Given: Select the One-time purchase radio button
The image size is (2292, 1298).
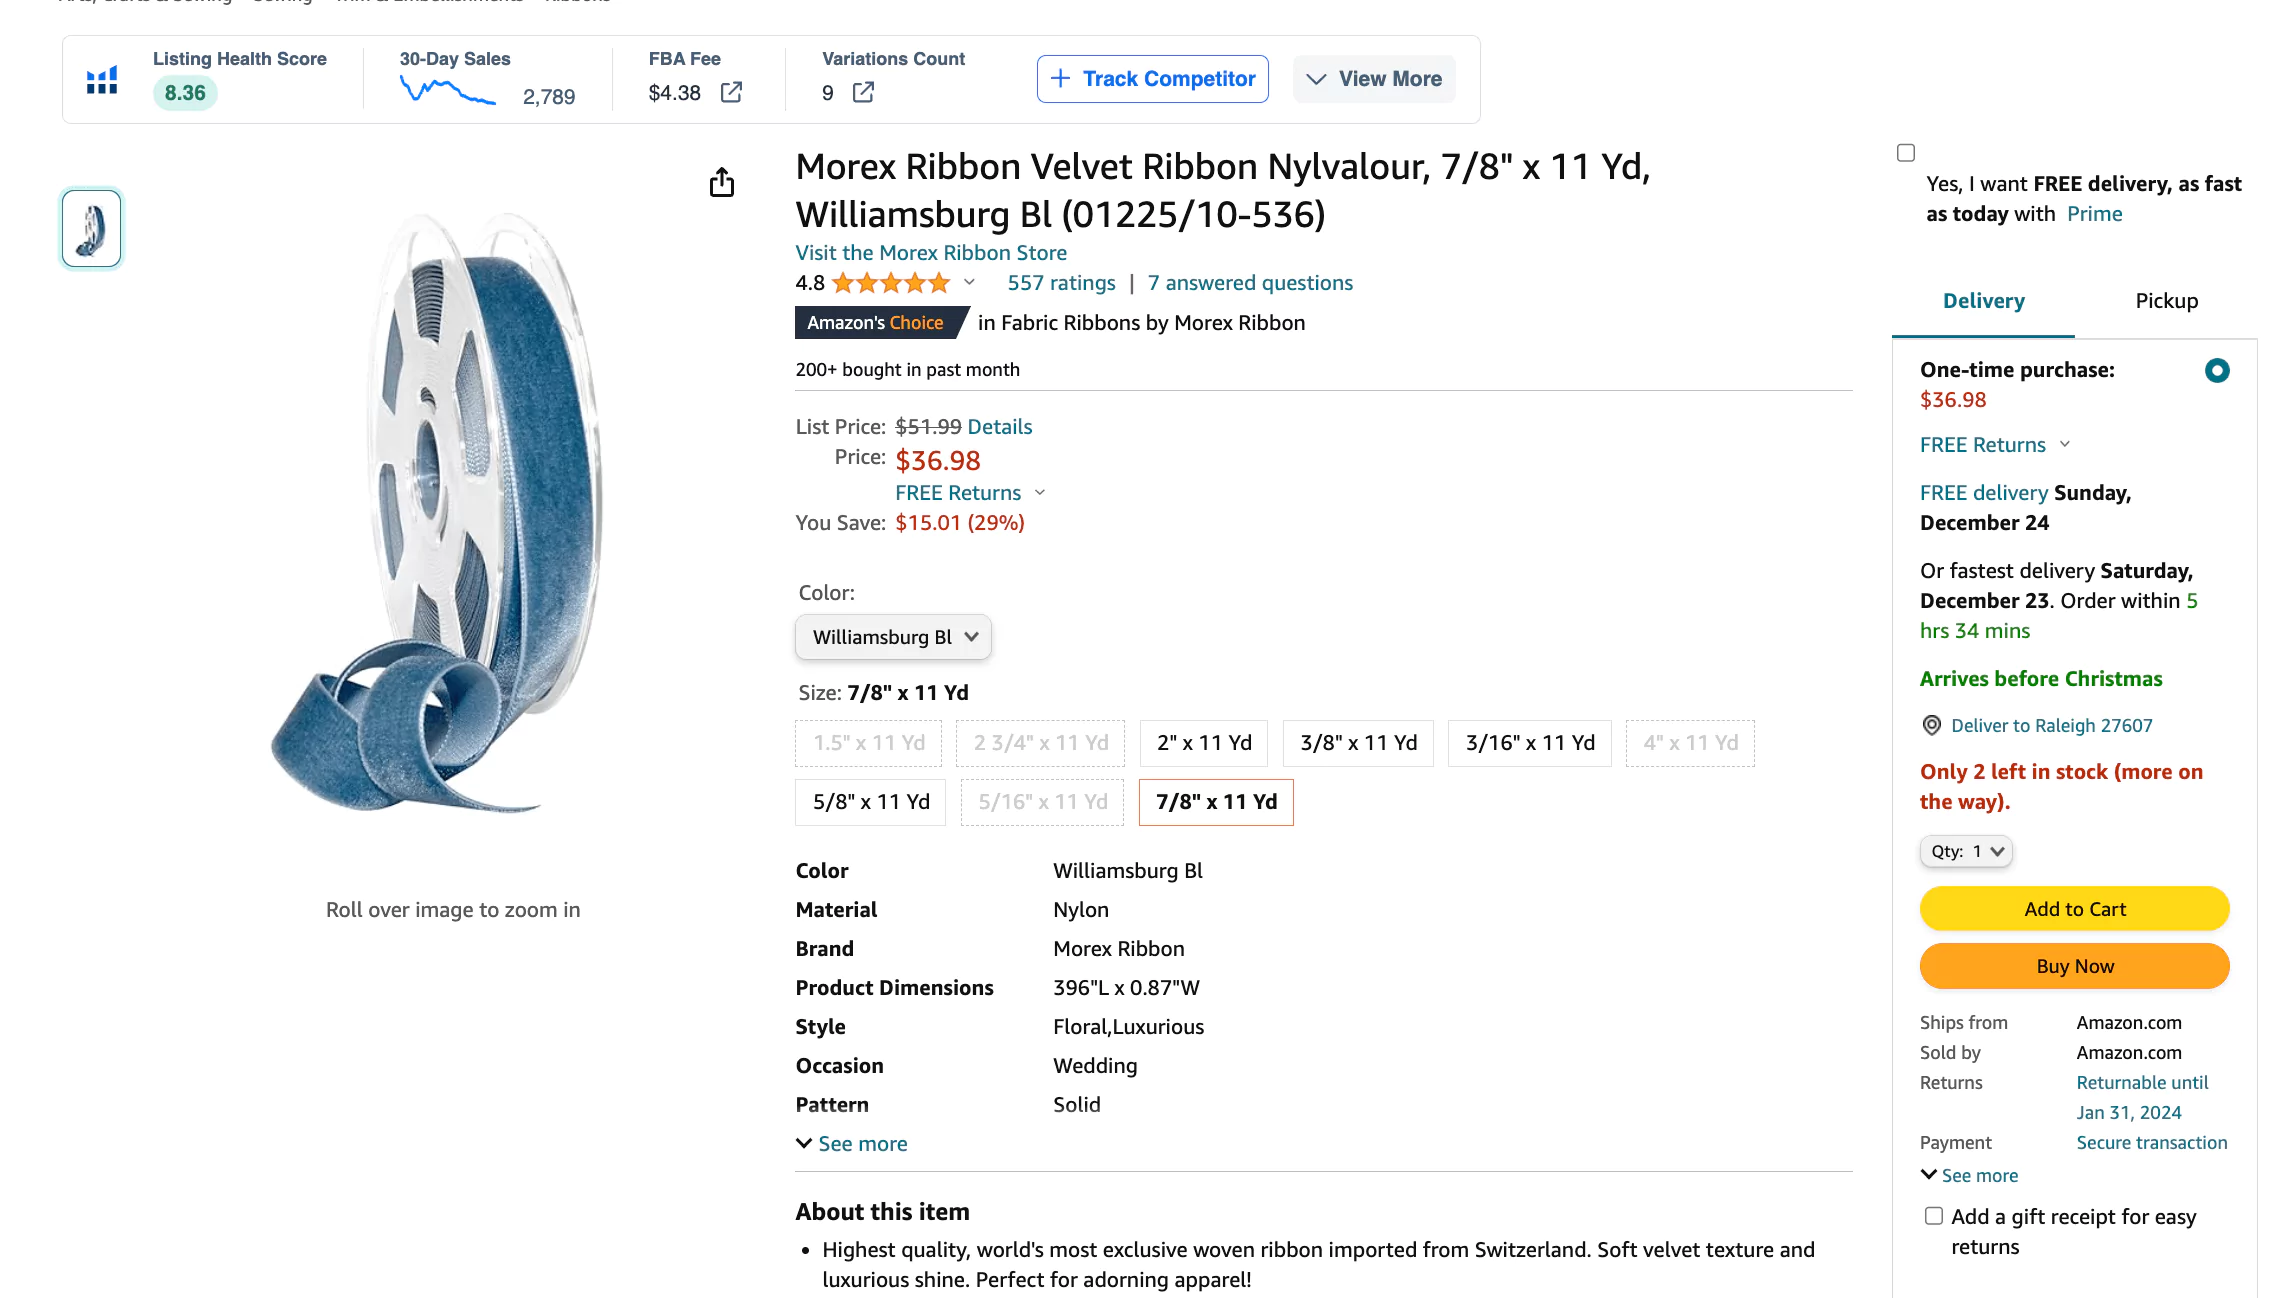Looking at the screenshot, I should tap(2216, 371).
